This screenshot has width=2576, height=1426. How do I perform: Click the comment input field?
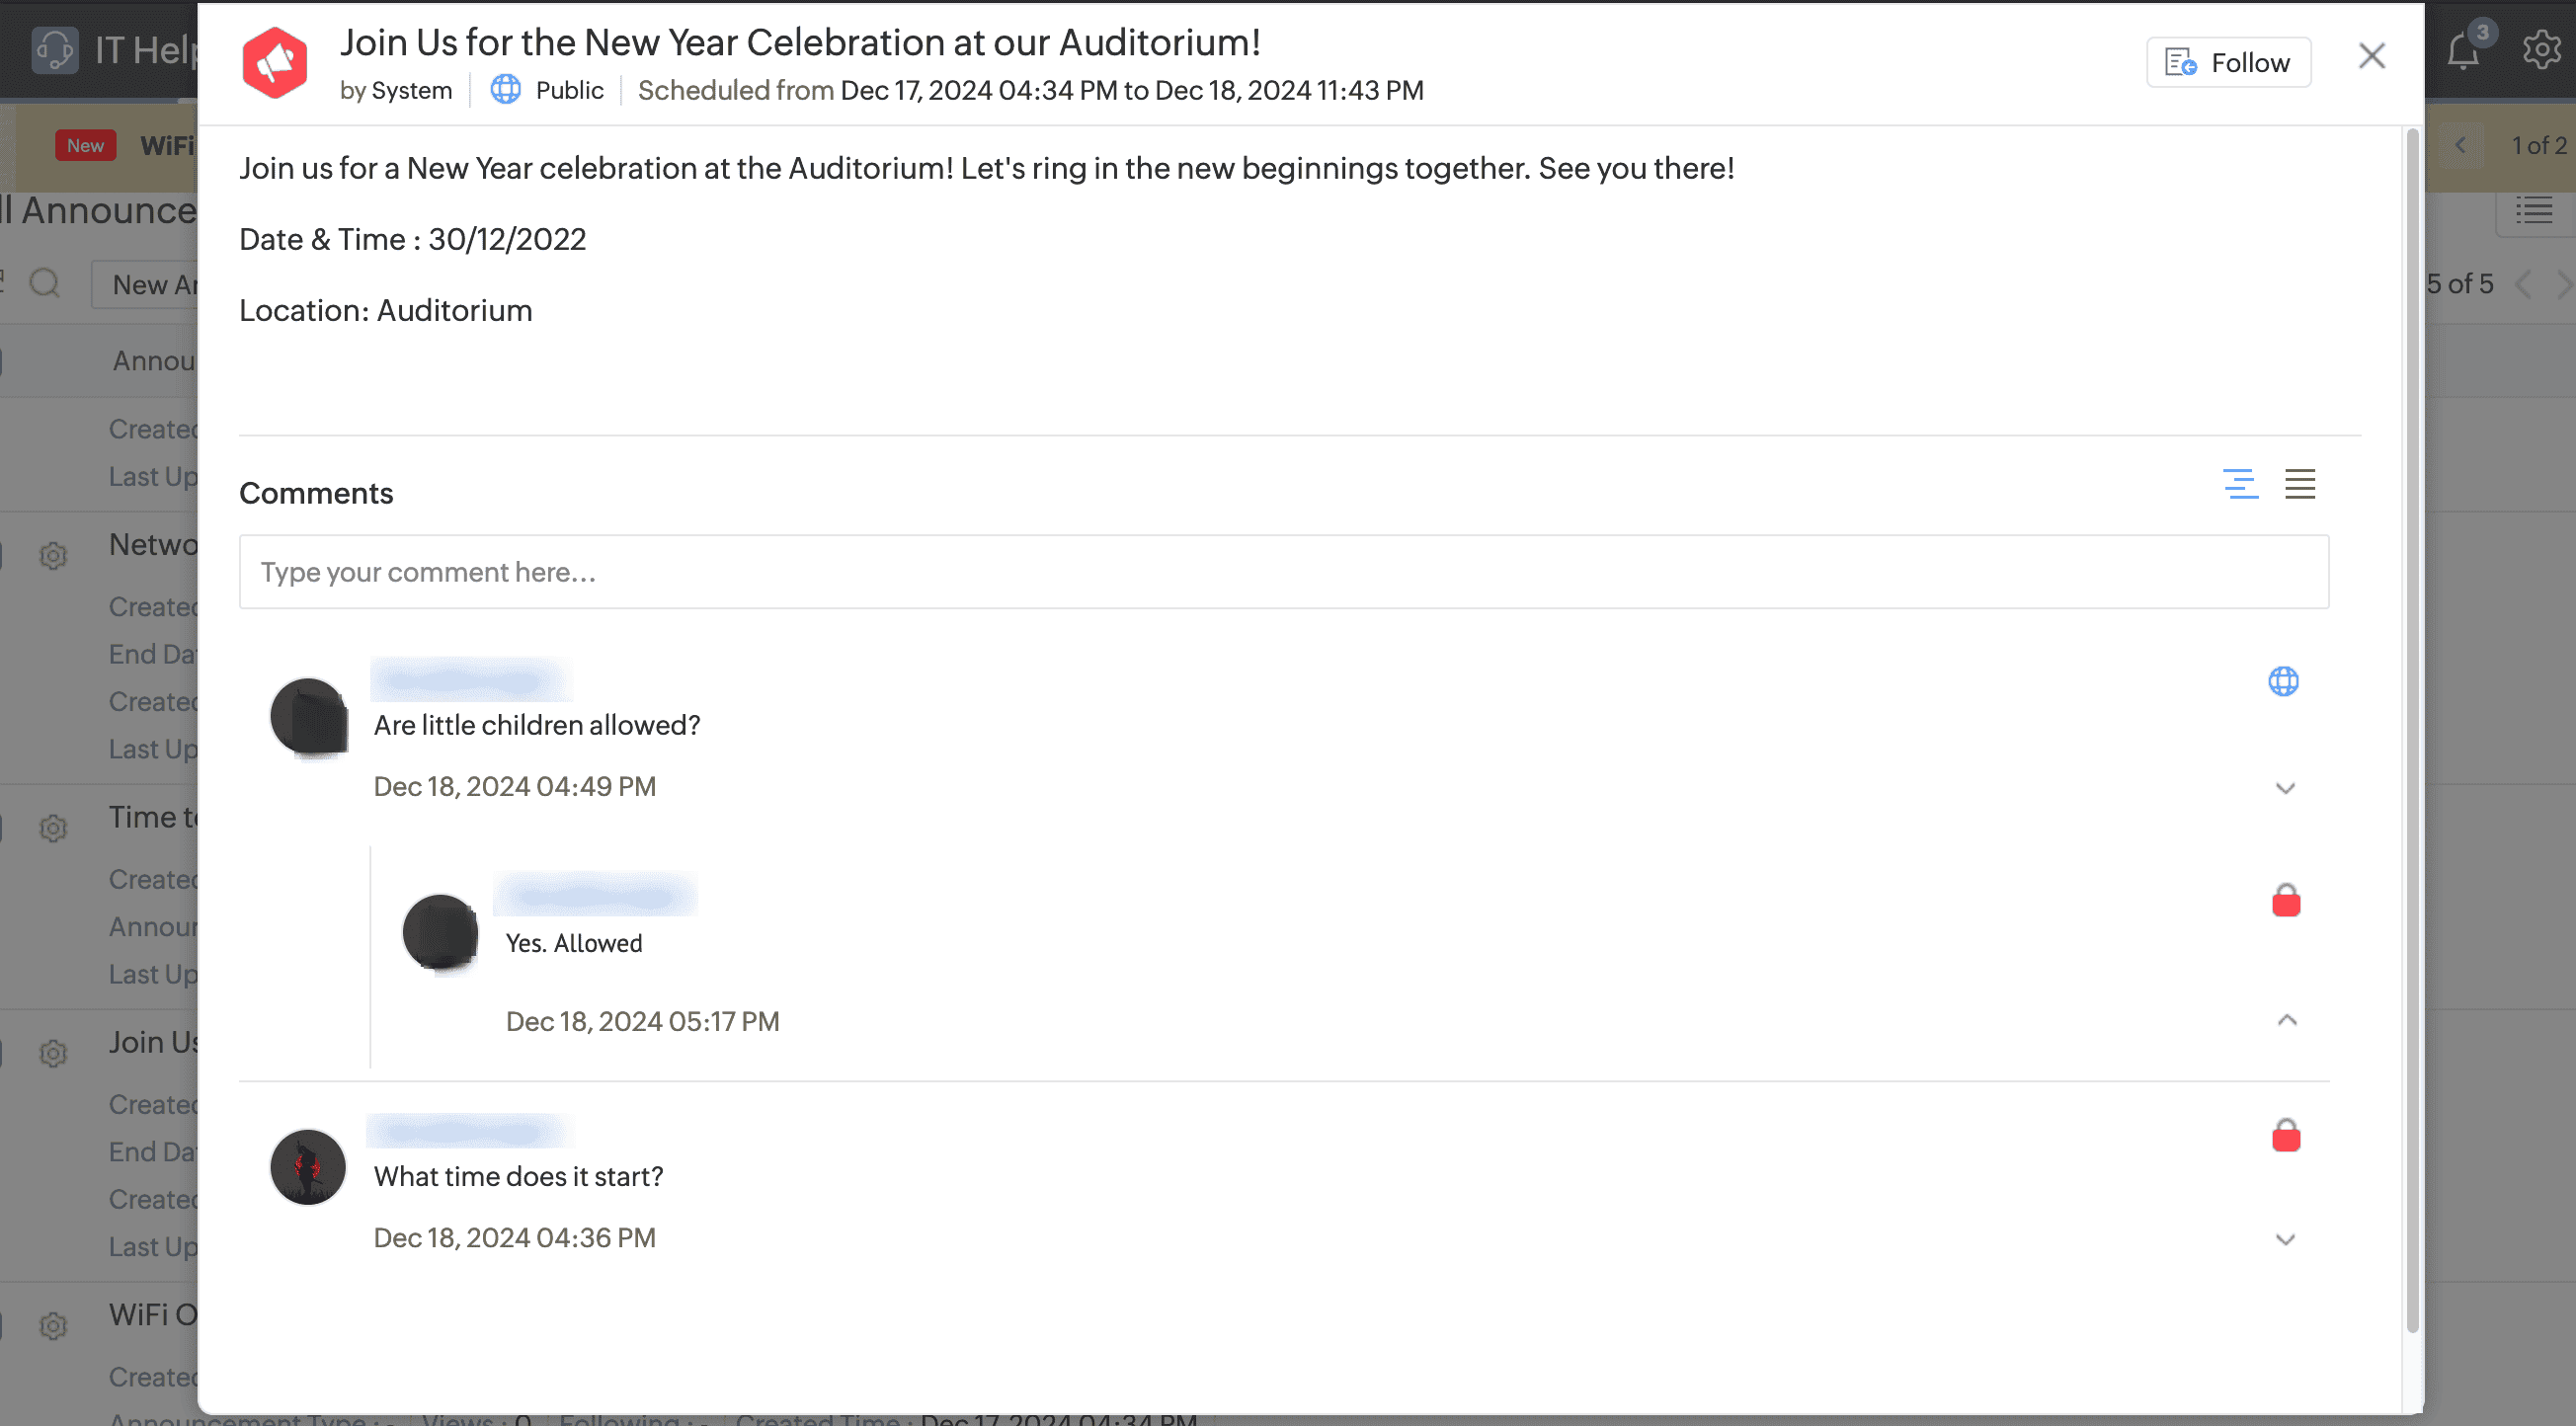(x=1283, y=572)
